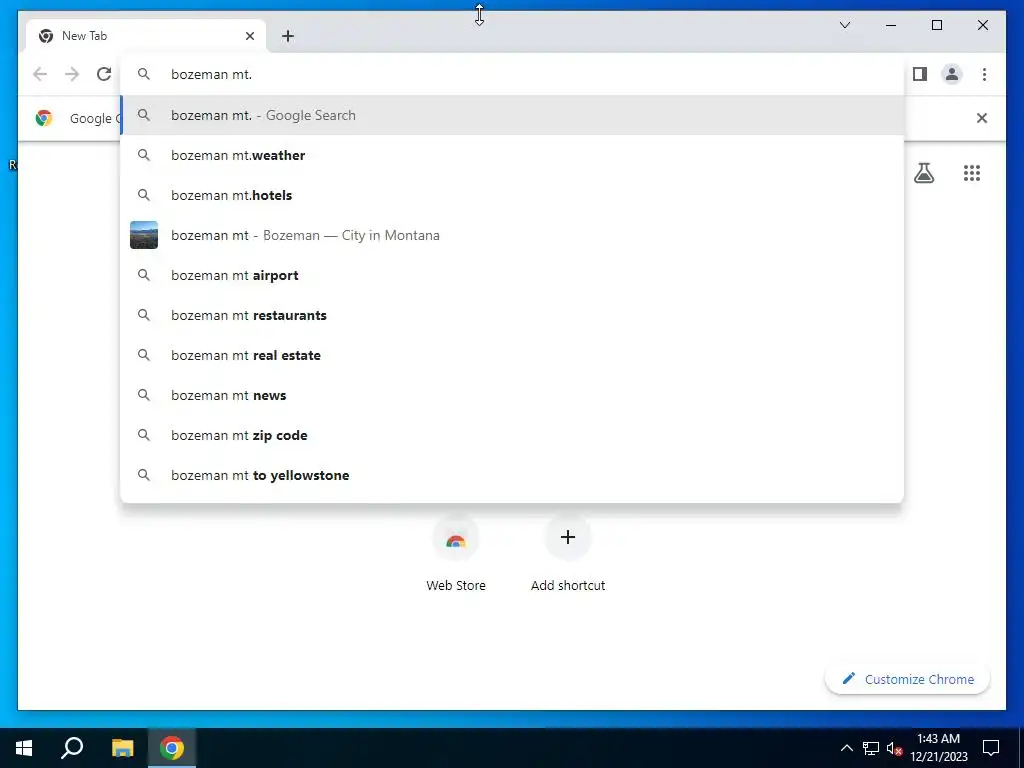Choose 'bozeman mt news' suggestion

[x=512, y=395]
